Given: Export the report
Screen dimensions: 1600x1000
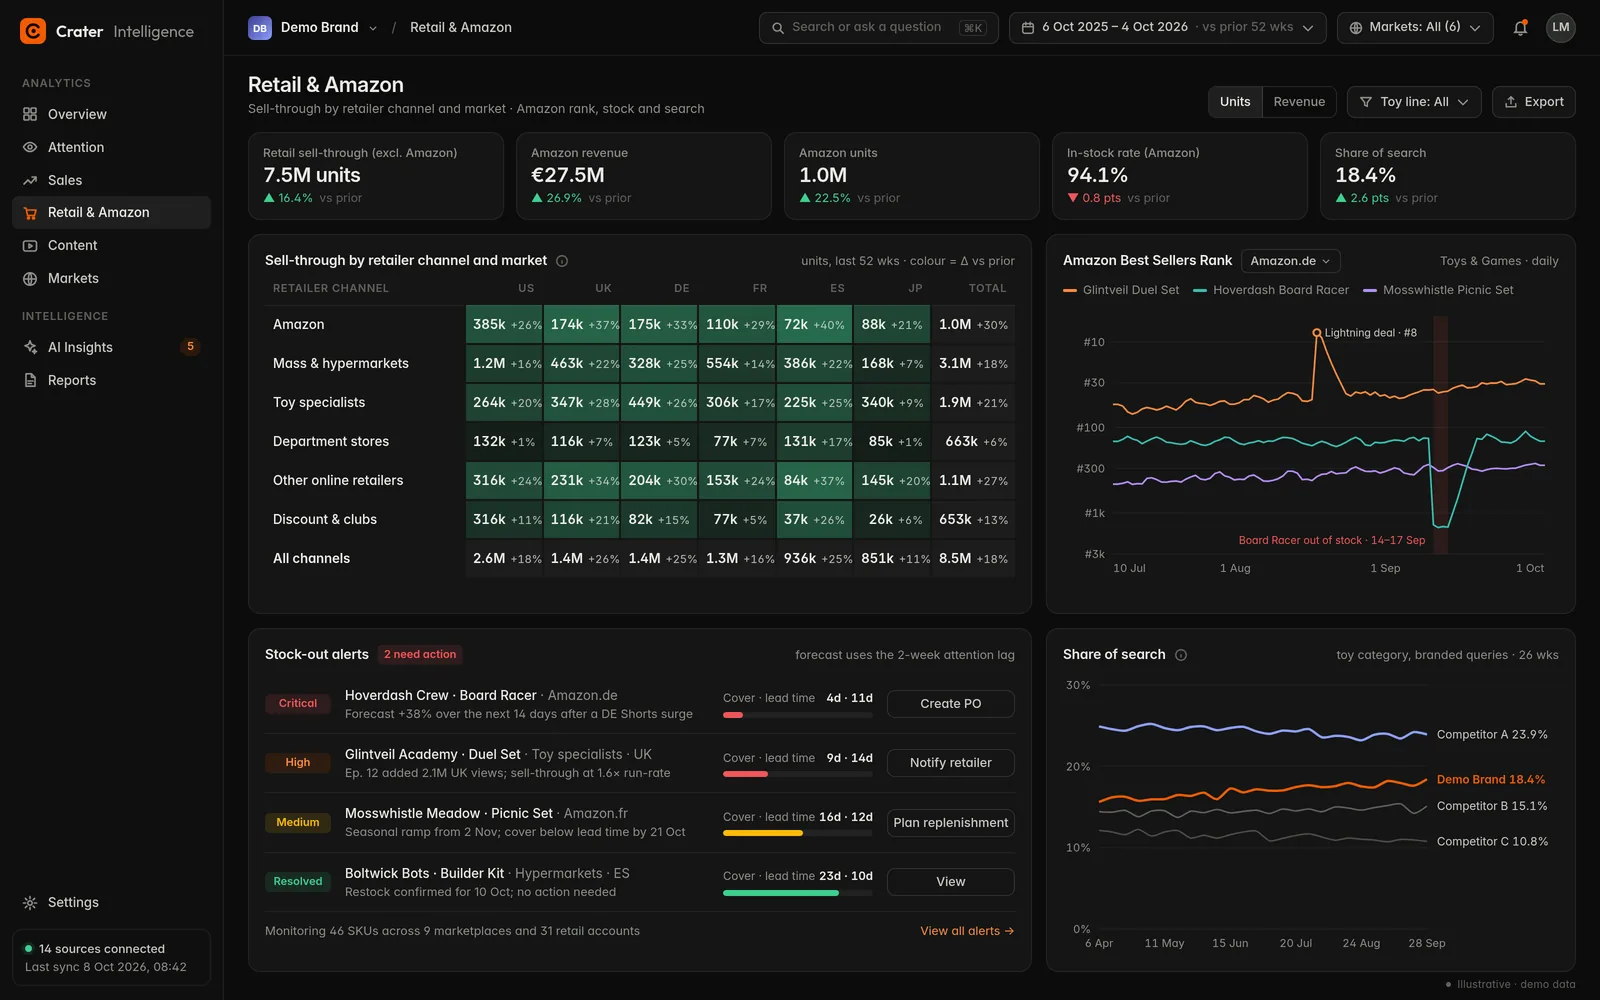Looking at the screenshot, I should point(1534,102).
